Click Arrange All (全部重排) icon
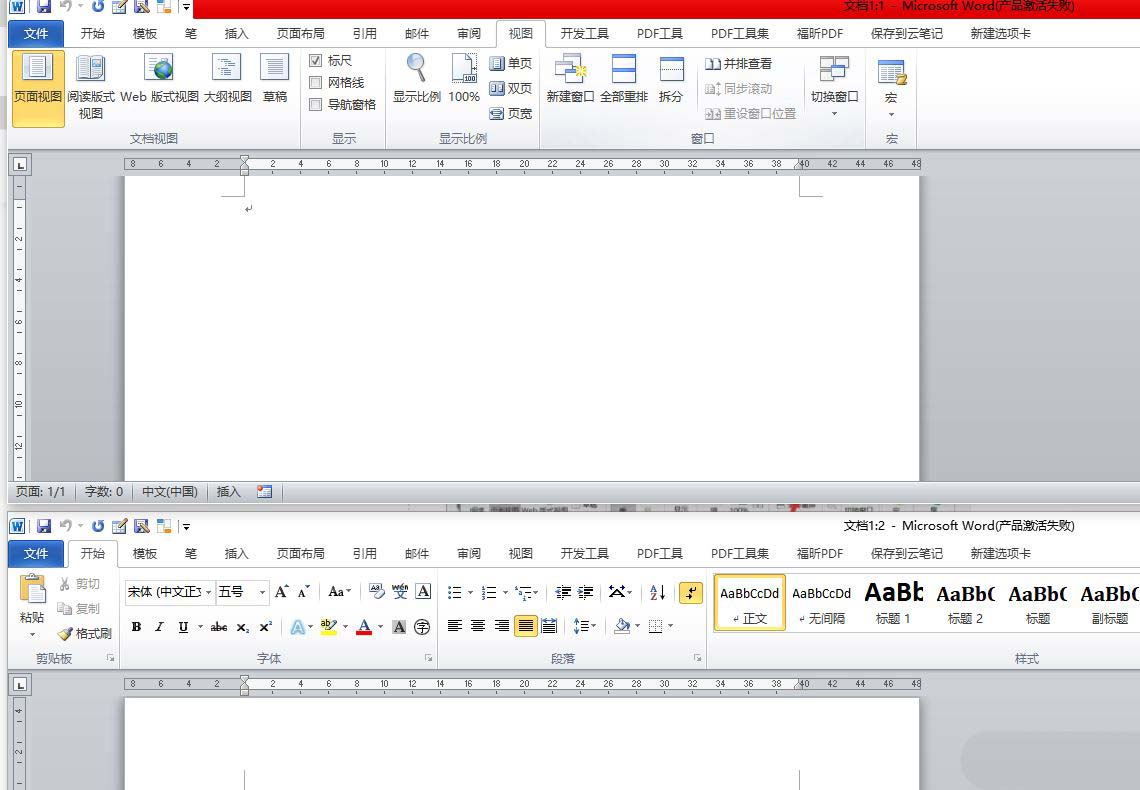Viewport: 1140px width, 790px height. click(x=623, y=69)
